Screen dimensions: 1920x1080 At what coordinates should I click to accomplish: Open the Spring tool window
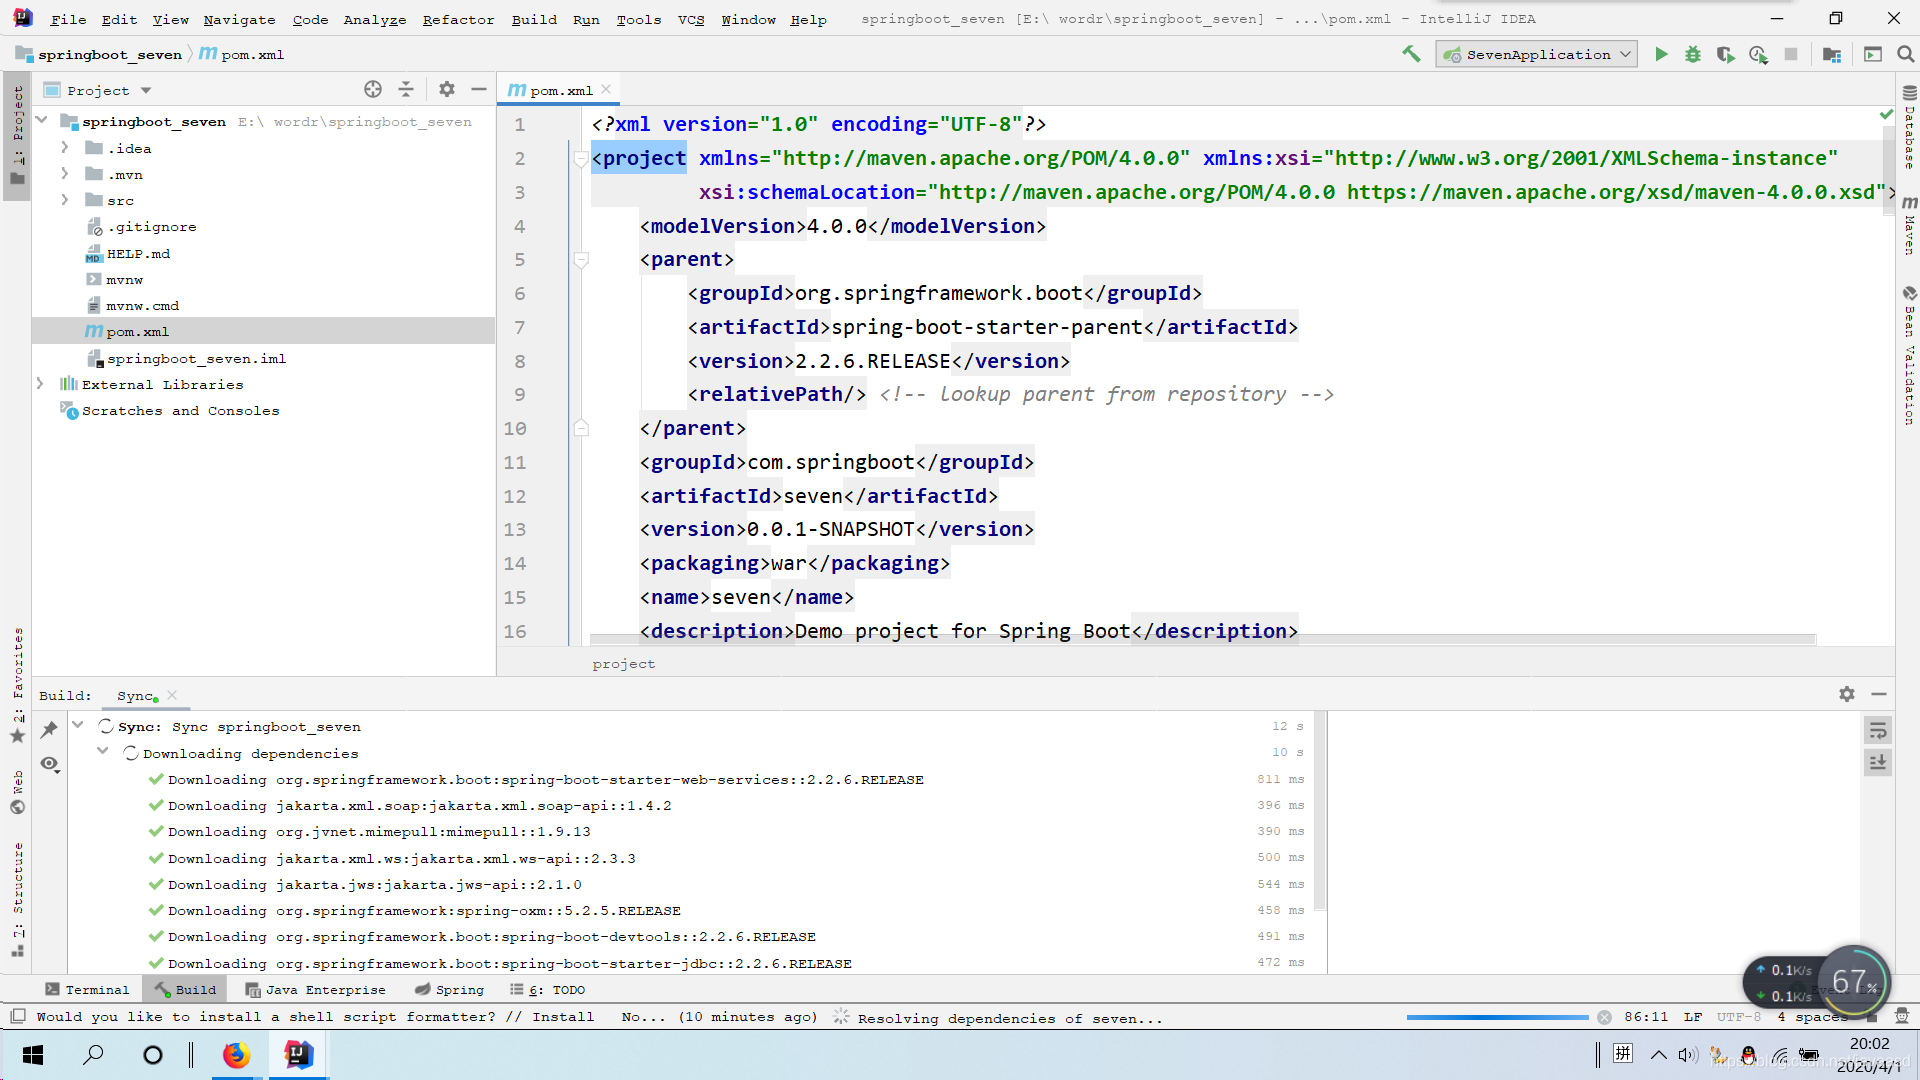(450, 989)
